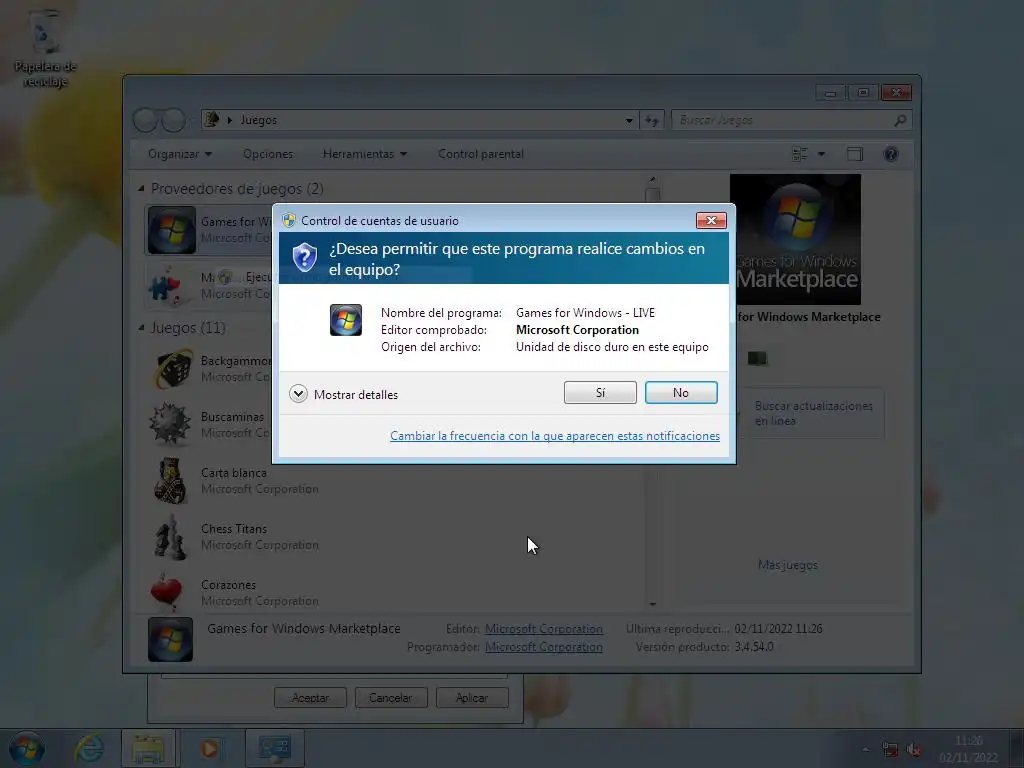
Task: Click the Juegos breadcrumb in address bar
Action: point(259,120)
